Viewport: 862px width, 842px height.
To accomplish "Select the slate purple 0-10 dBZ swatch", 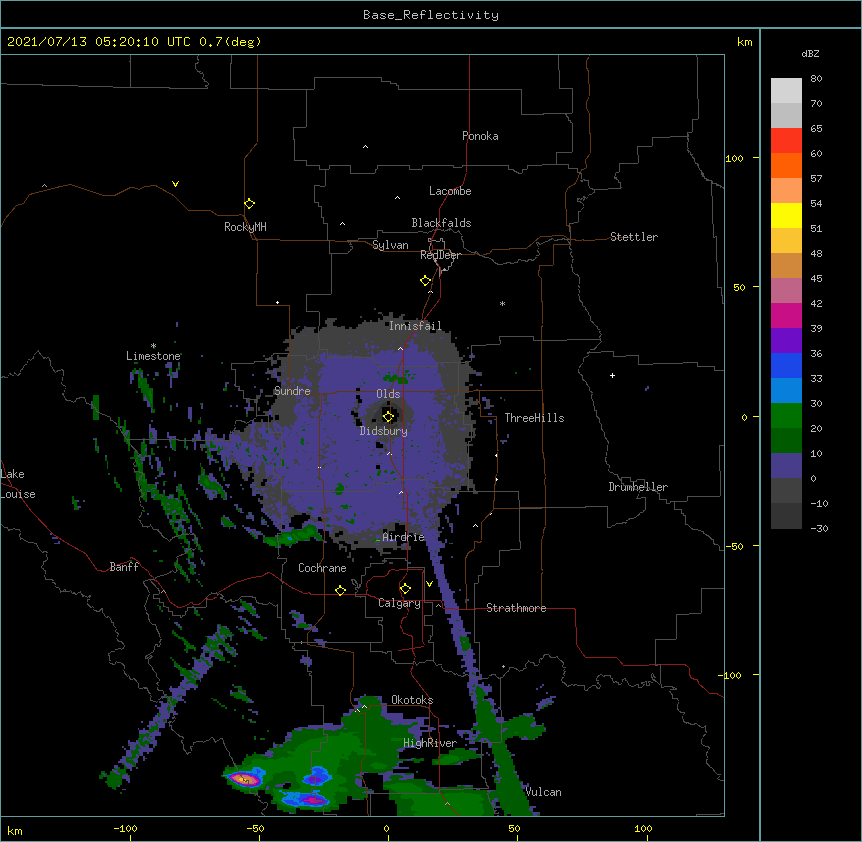I will pyautogui.click(x=786, y=466).
